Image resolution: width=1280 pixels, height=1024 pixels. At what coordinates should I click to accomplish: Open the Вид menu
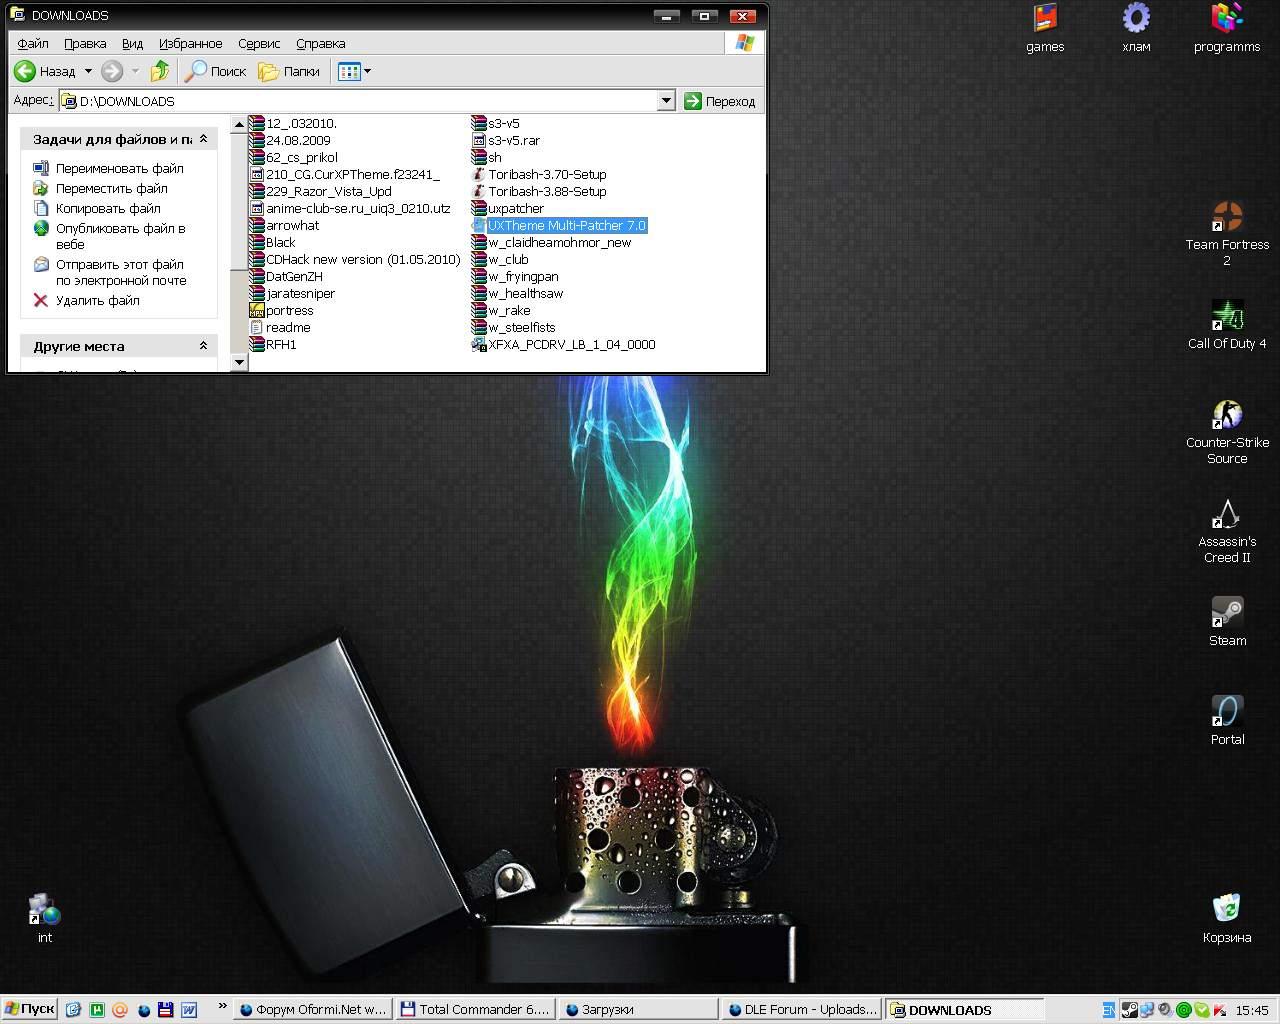(x=132, y=44)
